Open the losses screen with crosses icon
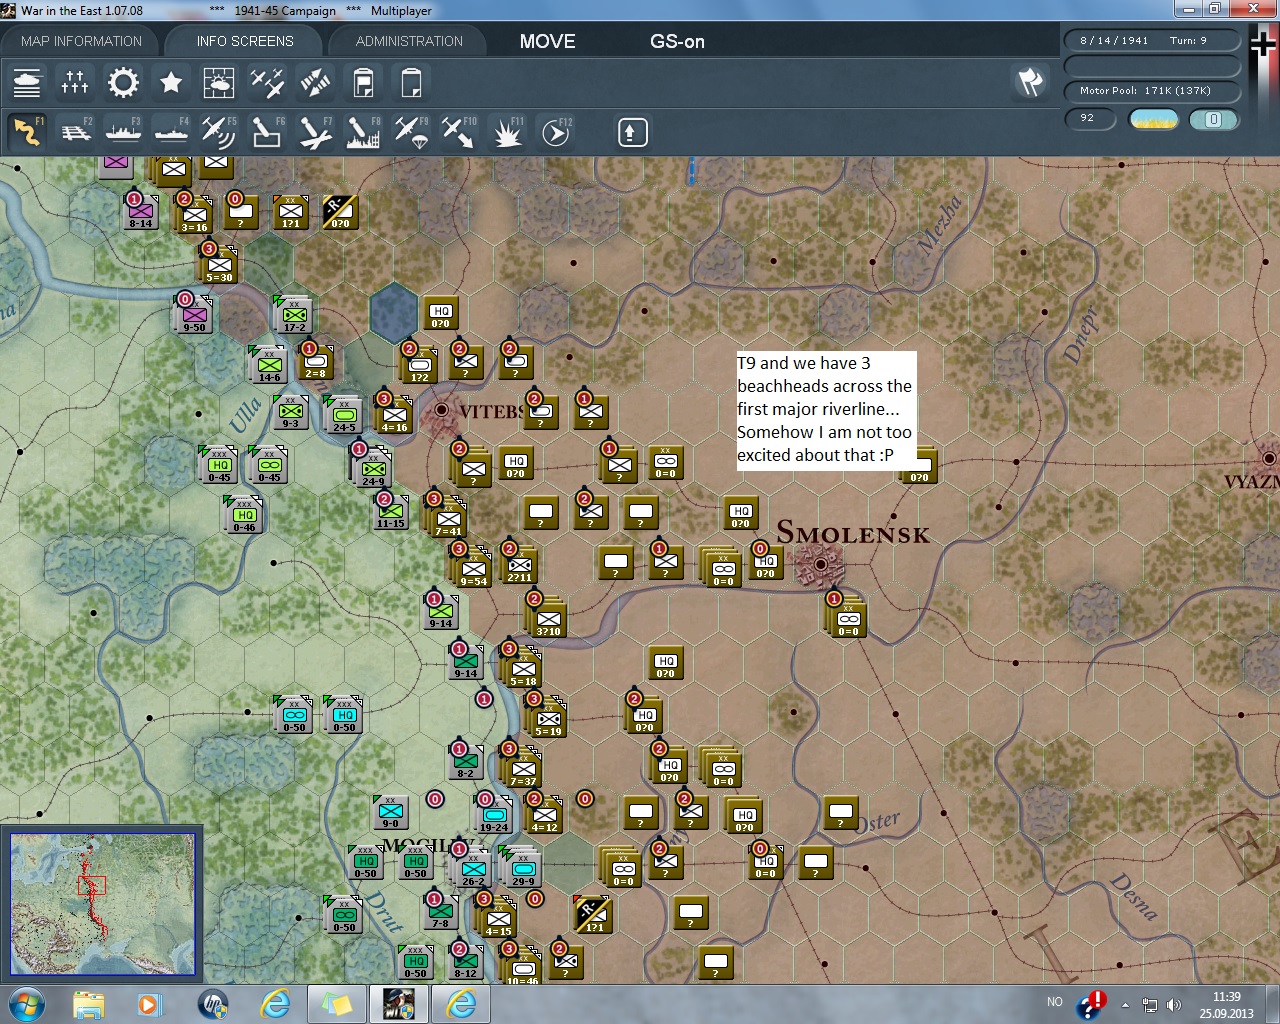Screen dimensions: 1280x1024 75,82
